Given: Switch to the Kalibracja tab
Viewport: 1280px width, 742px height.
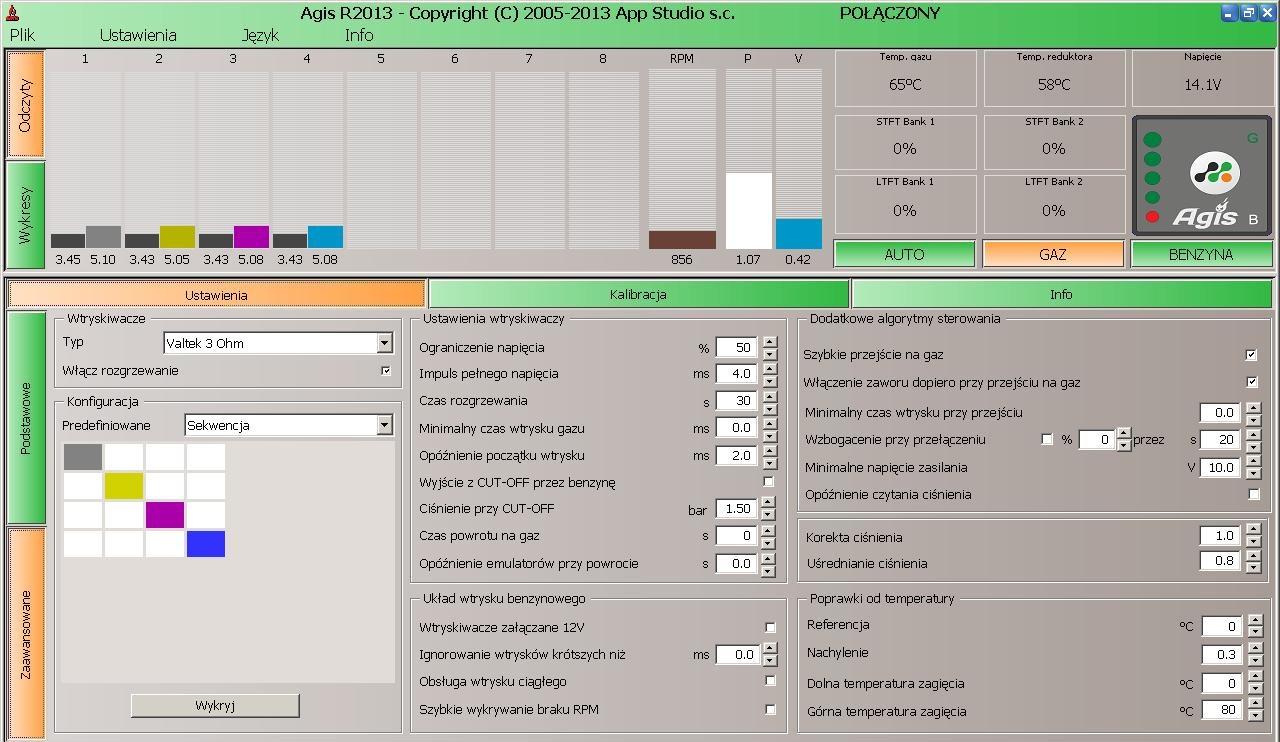Looking at the screenshot, I should click(x=638, y=294).
